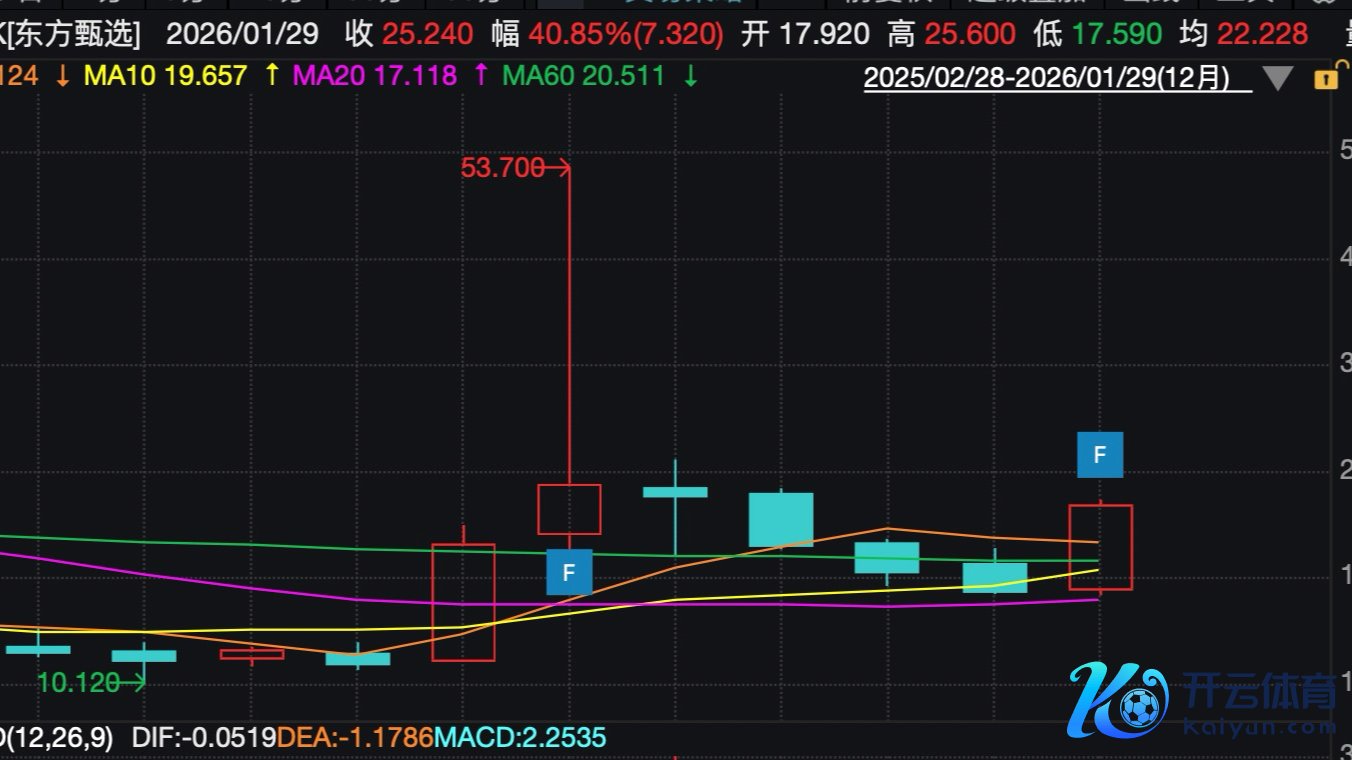The width and height of the screenshot is (1352, 760).
Task: Toggle the MA20 17.118 indicator label
Action: coord(379,75)
